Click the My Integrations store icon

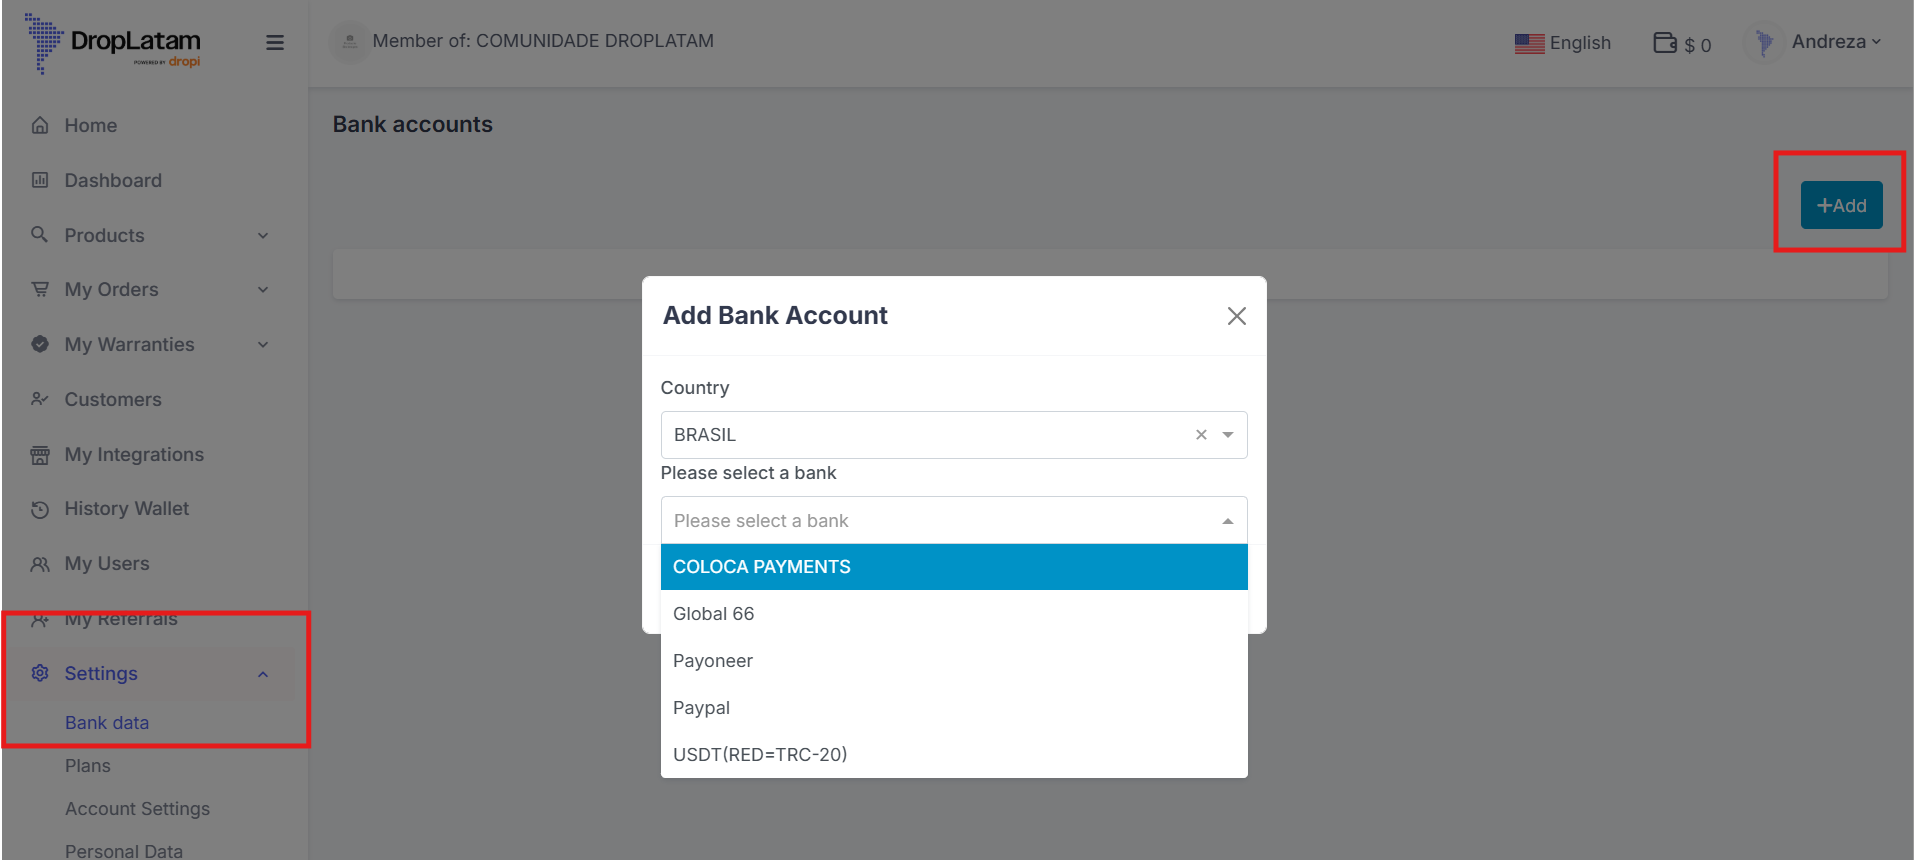pyautogui.click(x=40, y=455)
